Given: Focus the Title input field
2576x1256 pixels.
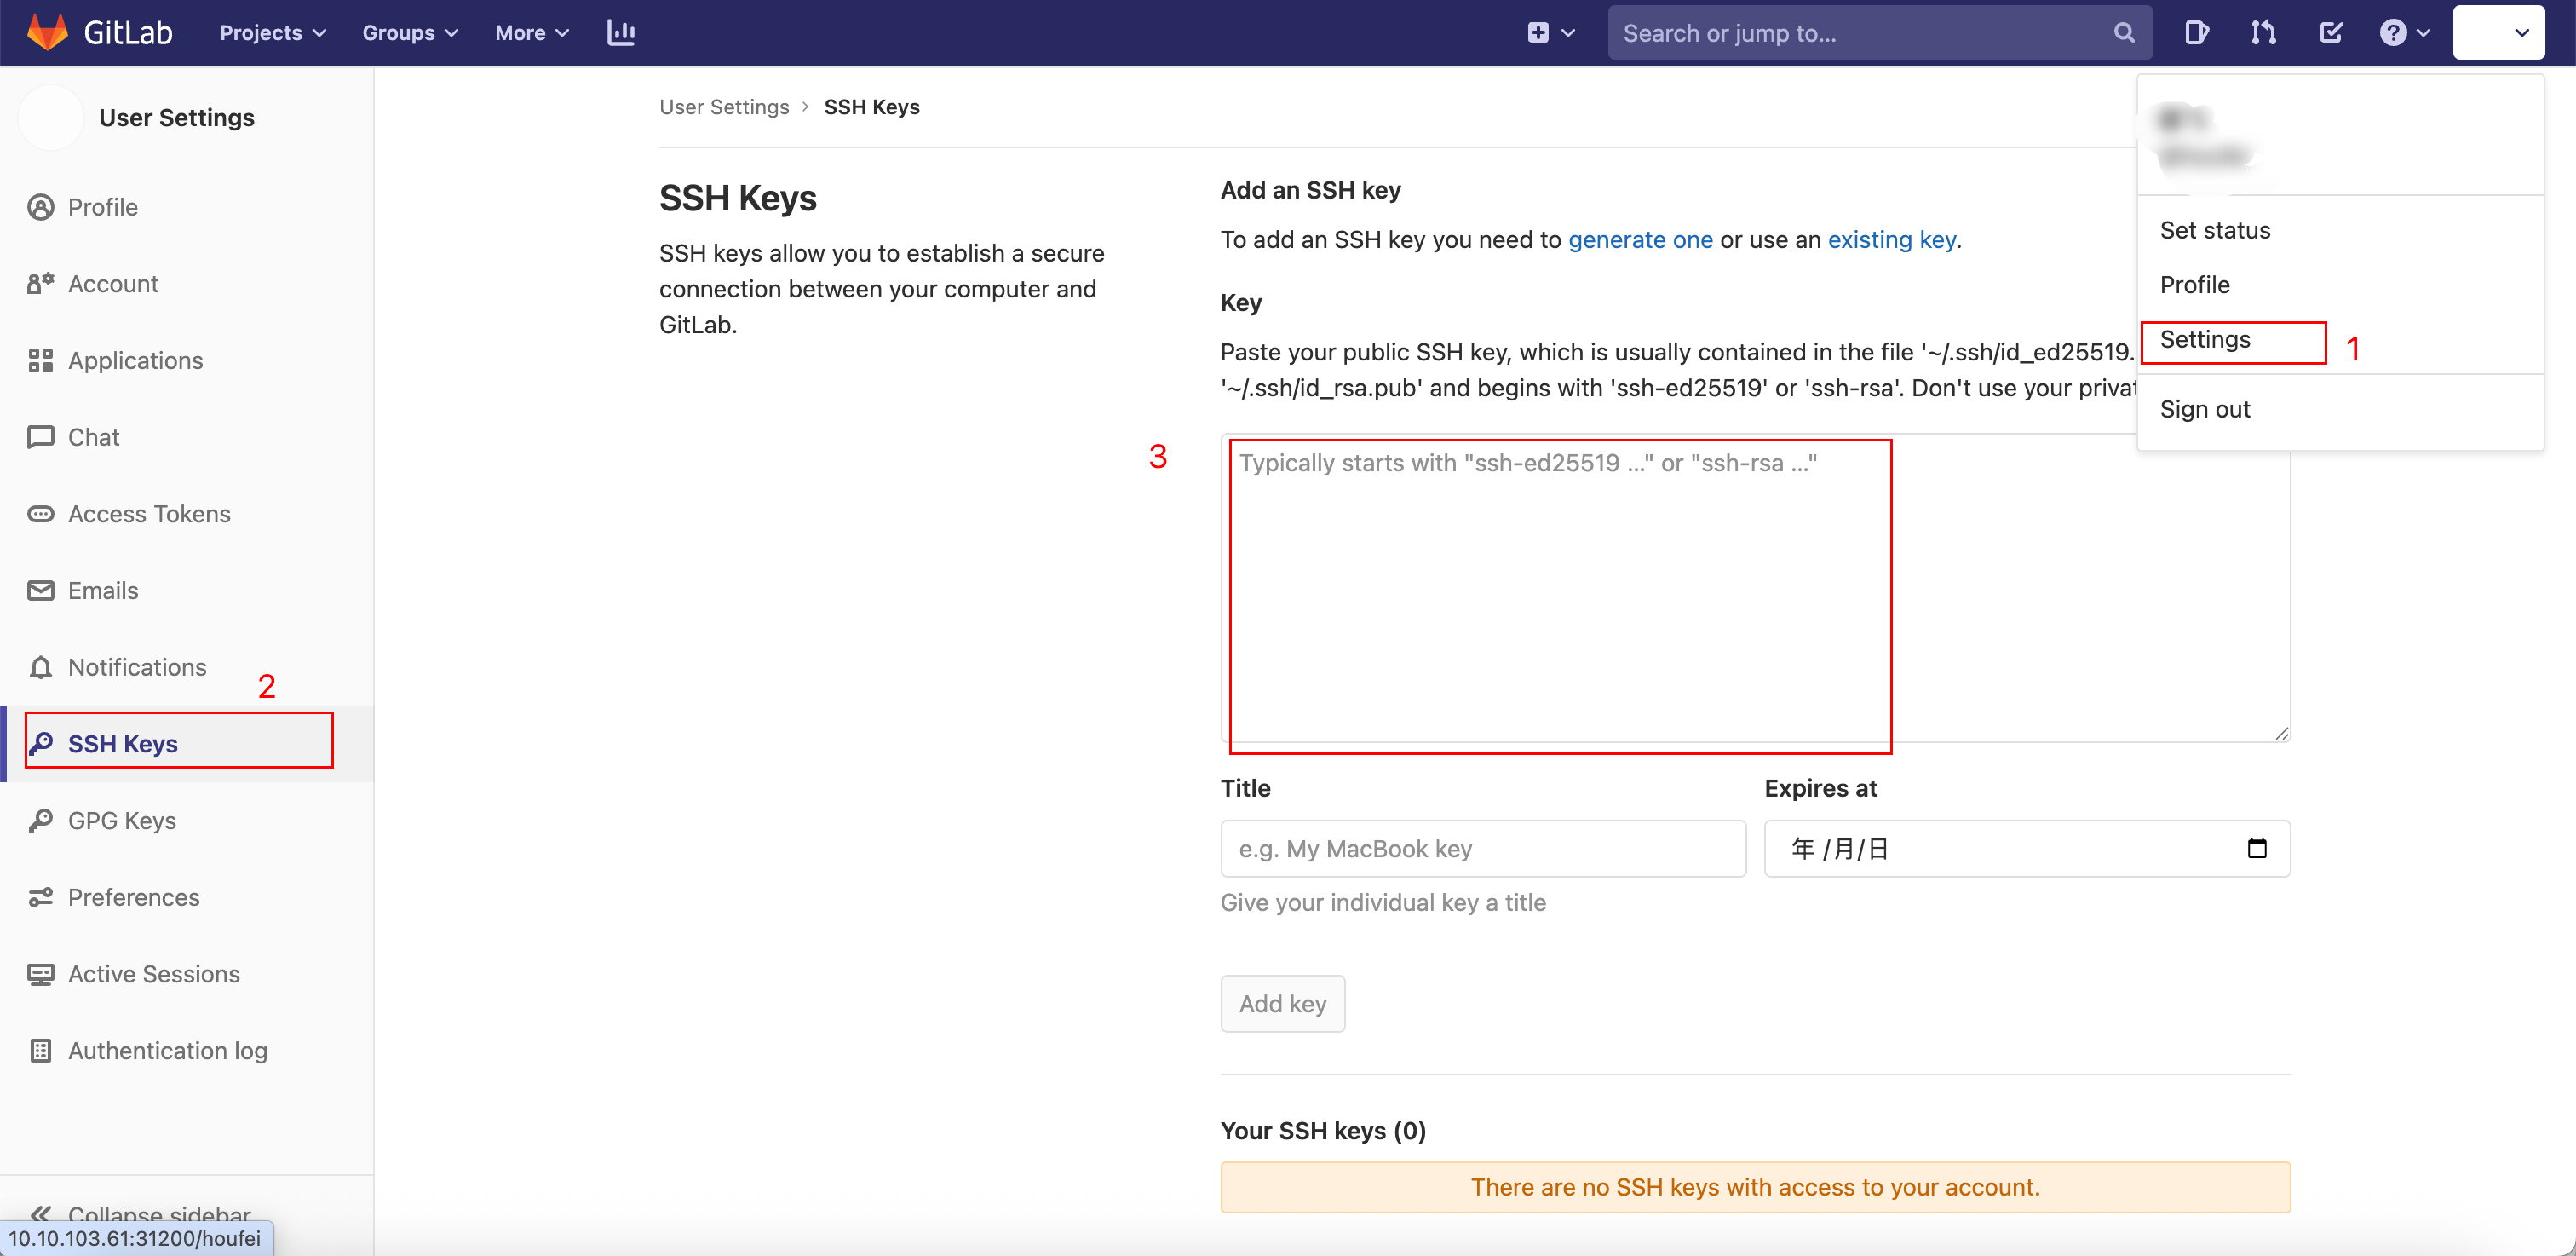Looking at the screenshot, I should pyautogui.click(x=1482, y=848).
